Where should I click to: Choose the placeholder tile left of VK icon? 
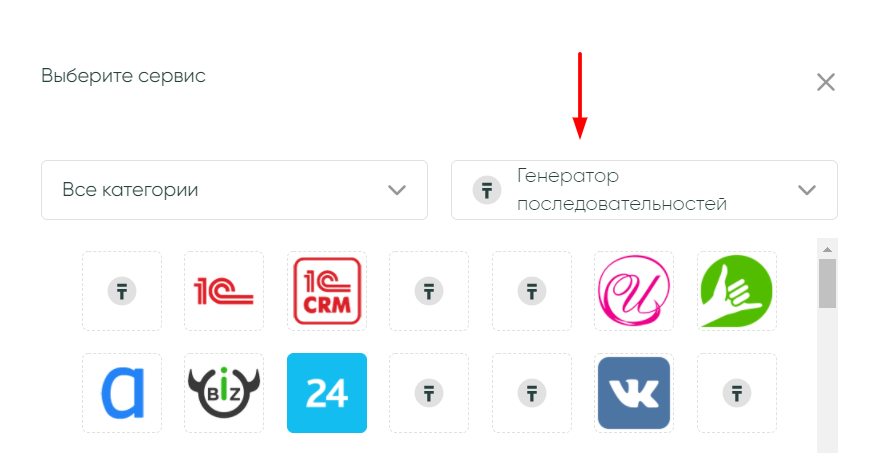coord(532,393)
